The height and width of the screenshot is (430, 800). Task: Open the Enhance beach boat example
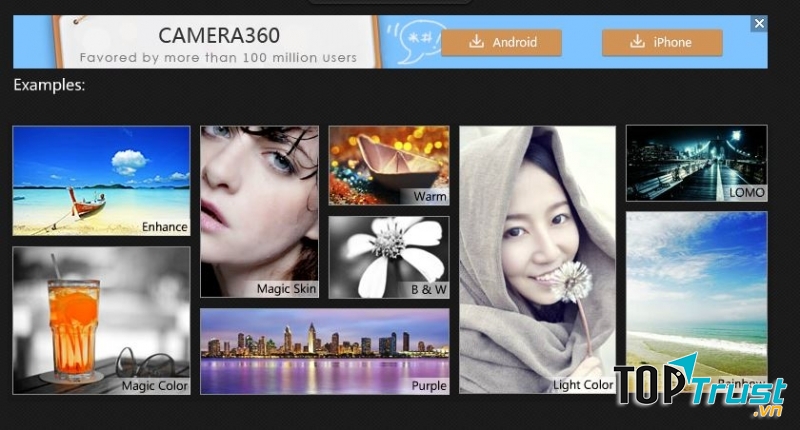101,180
